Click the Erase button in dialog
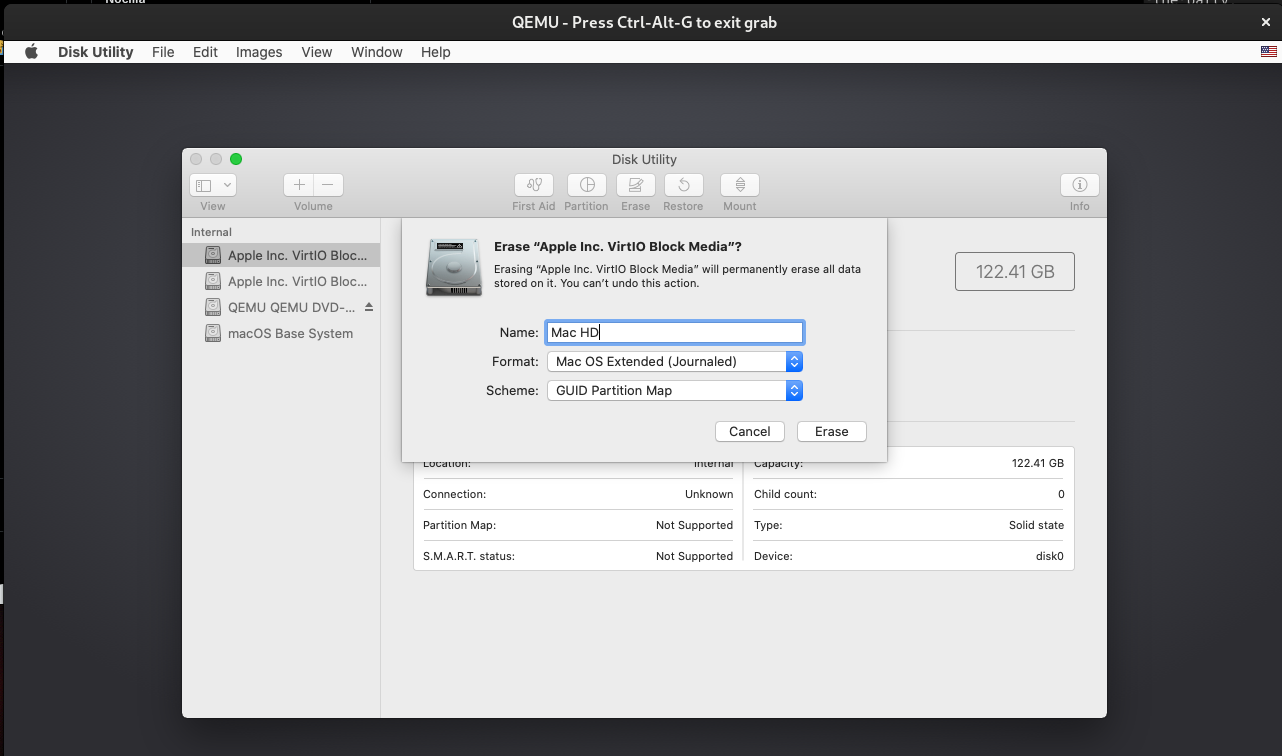The image size is (1282, 756). [832, 431]
